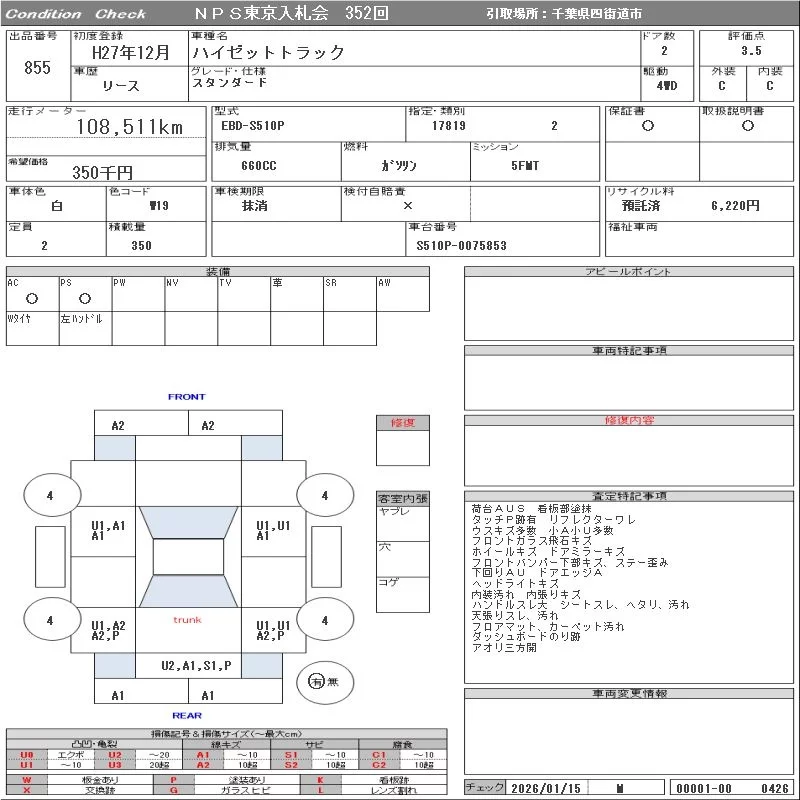Click the アピールポイント section header
800x800 pixels.
click(629, 272)
